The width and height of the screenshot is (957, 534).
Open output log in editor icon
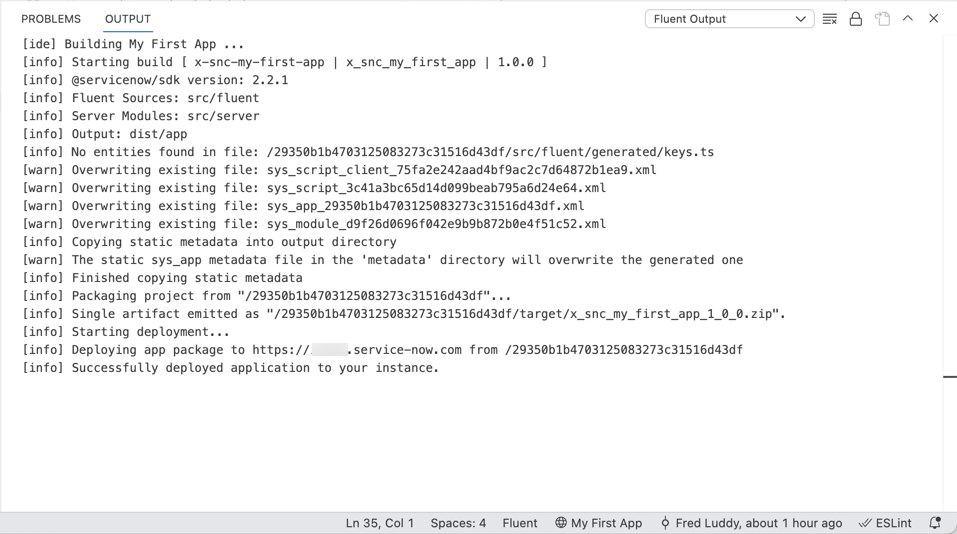[883, 19]
